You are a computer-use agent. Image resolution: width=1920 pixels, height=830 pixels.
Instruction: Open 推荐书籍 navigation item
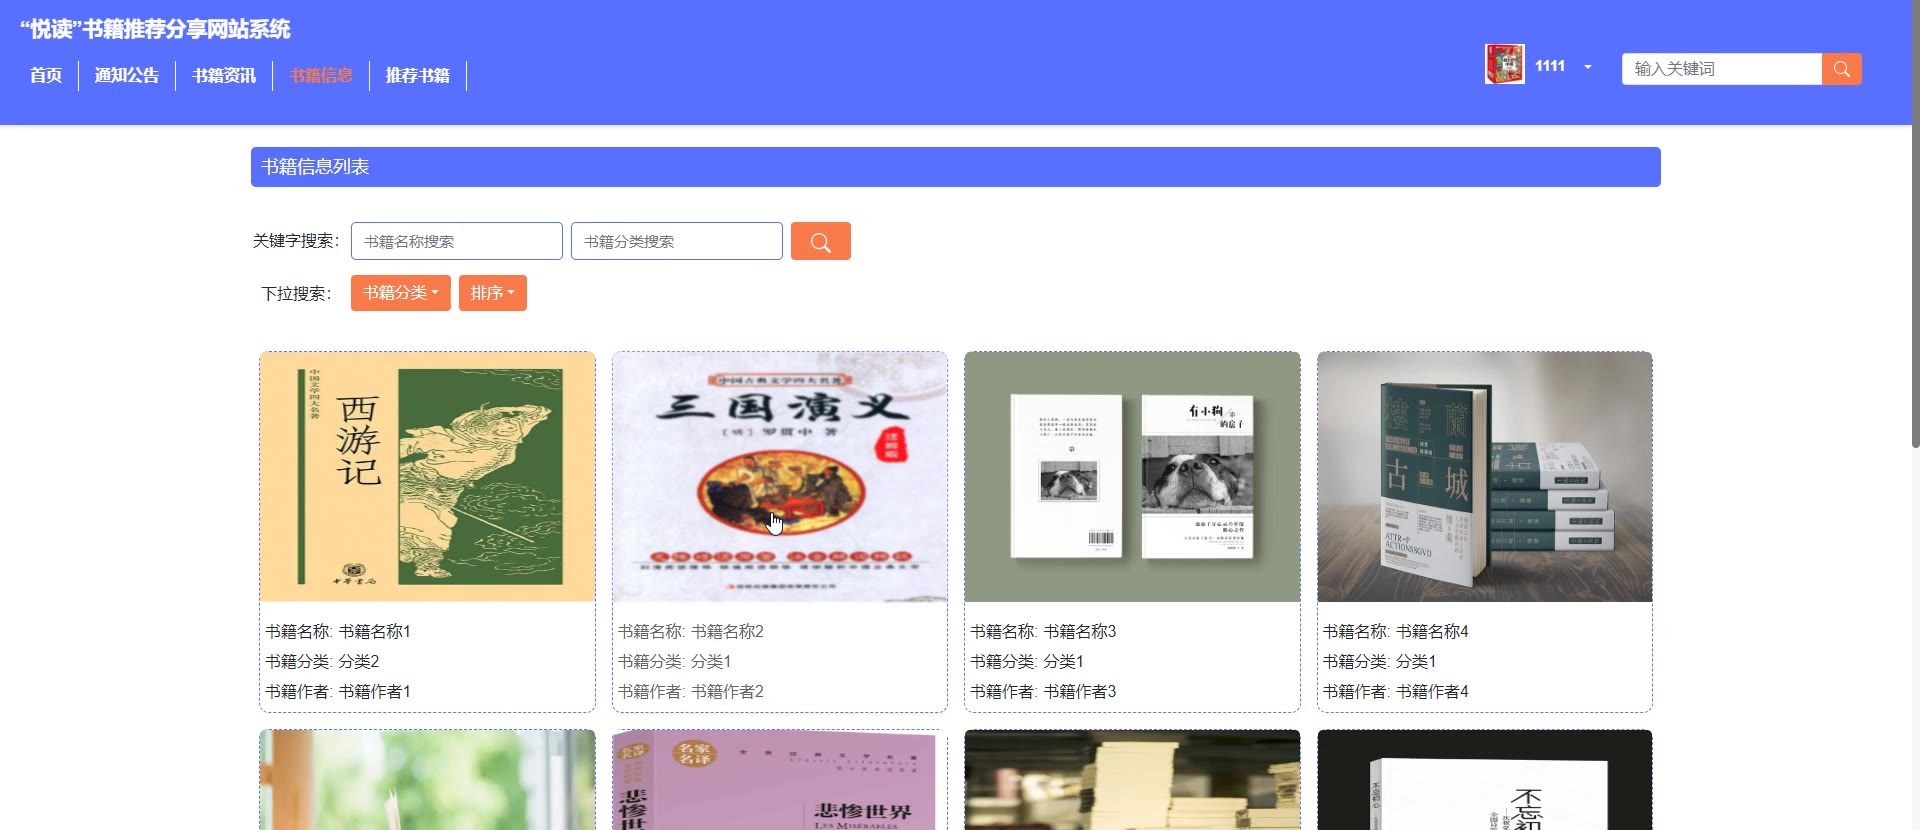(418, 75)
